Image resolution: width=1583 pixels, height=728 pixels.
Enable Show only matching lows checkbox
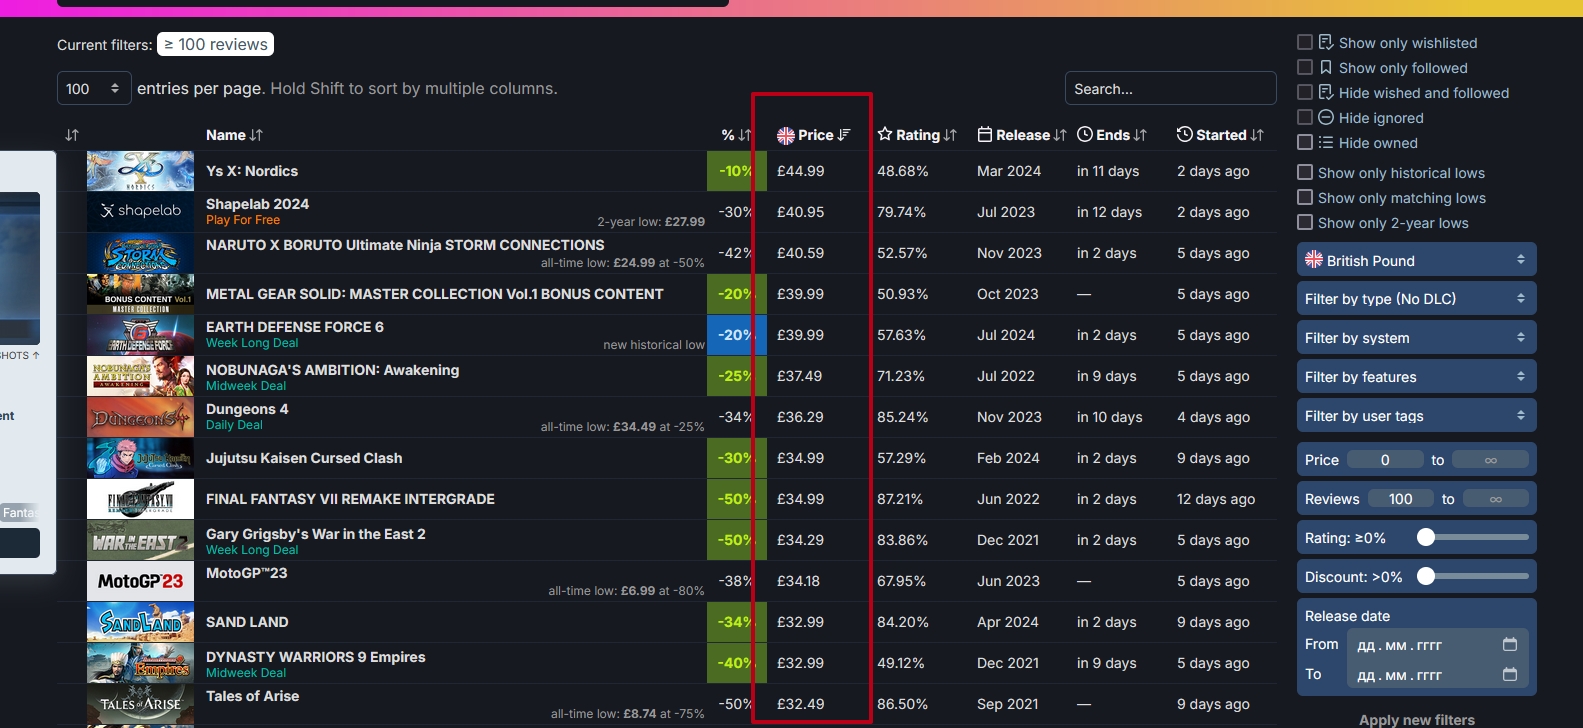tap(1305, 197)
